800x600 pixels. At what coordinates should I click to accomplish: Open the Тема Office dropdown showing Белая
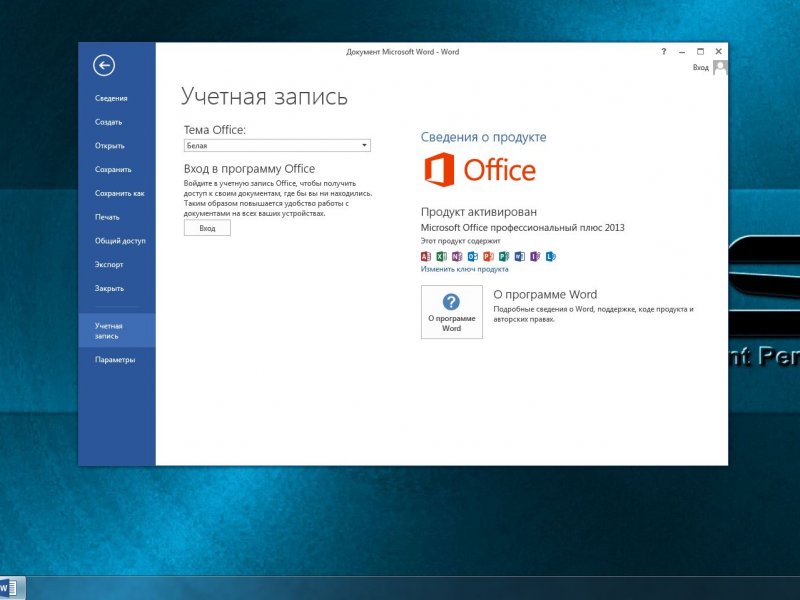(277, 145)
